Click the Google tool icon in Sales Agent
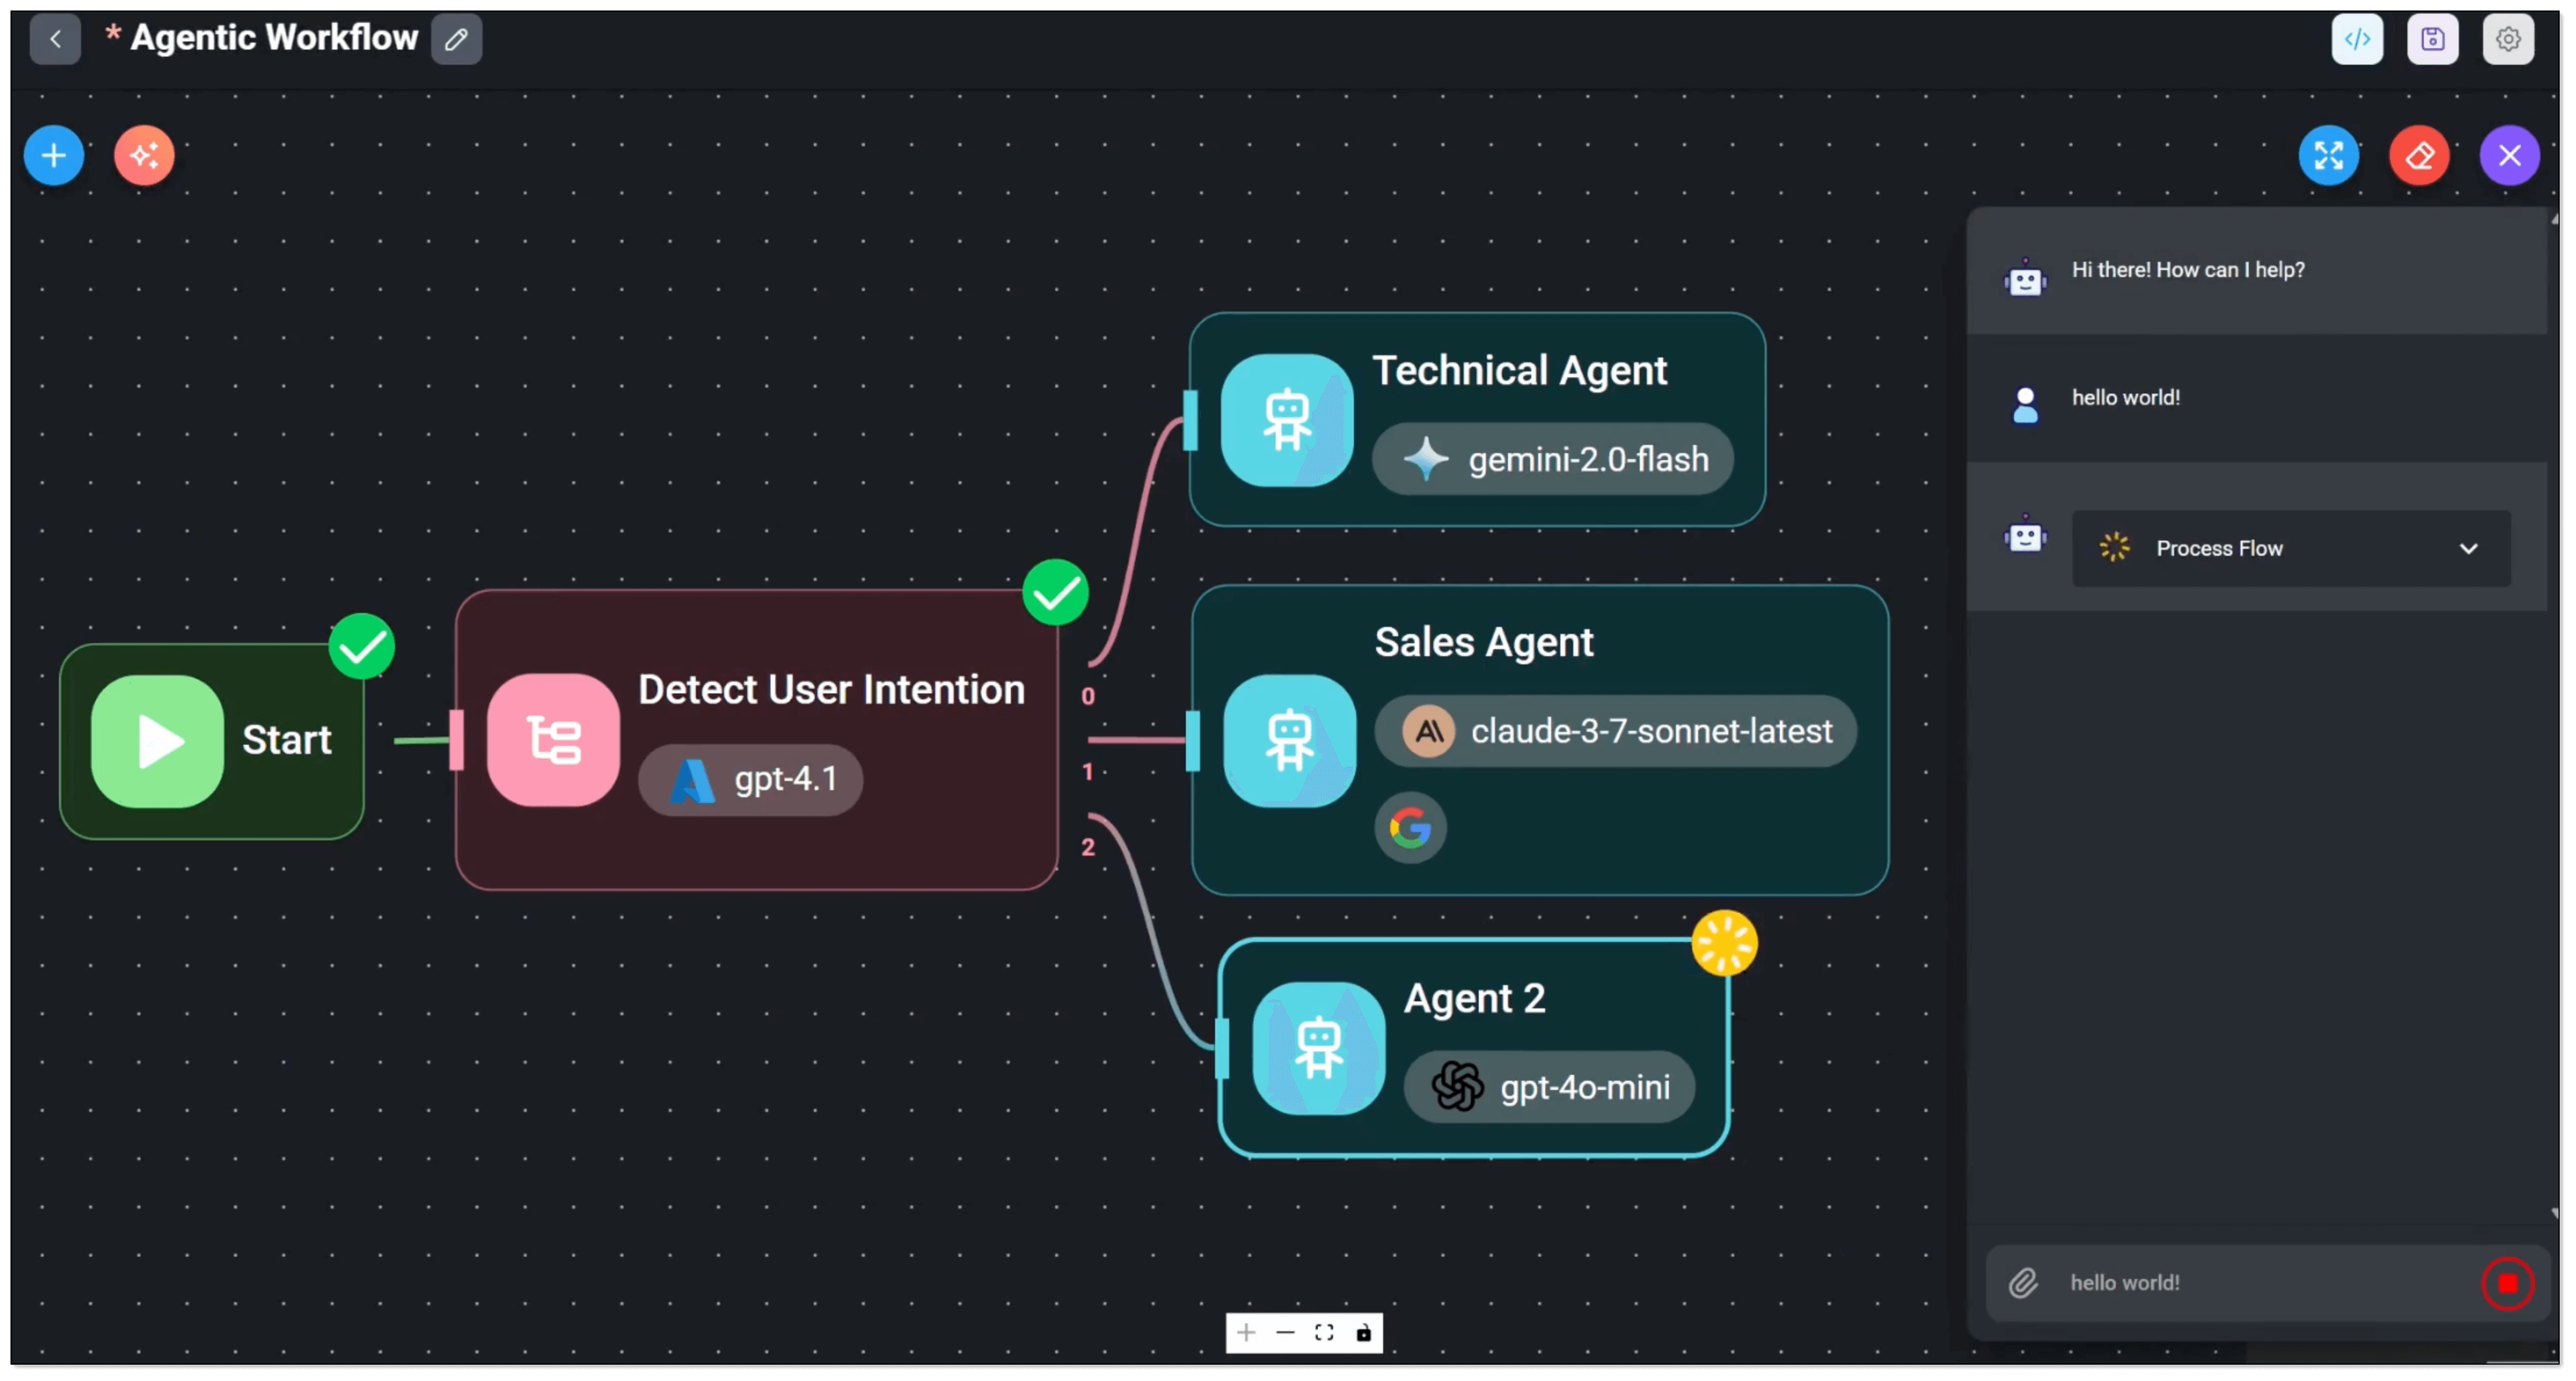The image size is (2576, 1381). pyautogui.click(x=1410, y=828)
